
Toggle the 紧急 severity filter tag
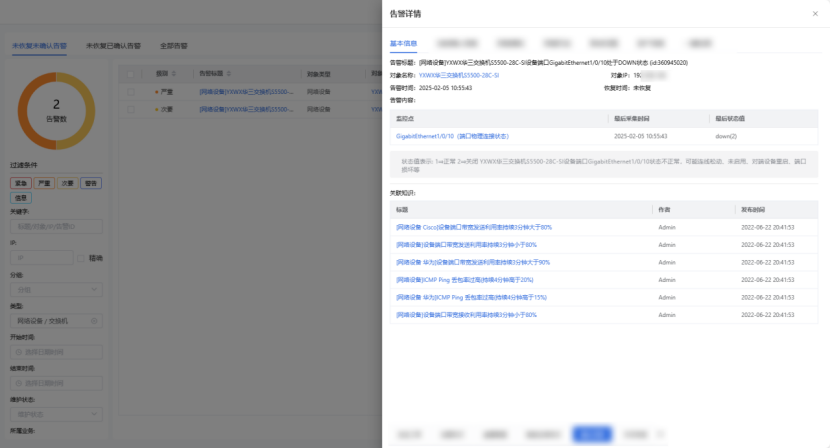(20, 183)
